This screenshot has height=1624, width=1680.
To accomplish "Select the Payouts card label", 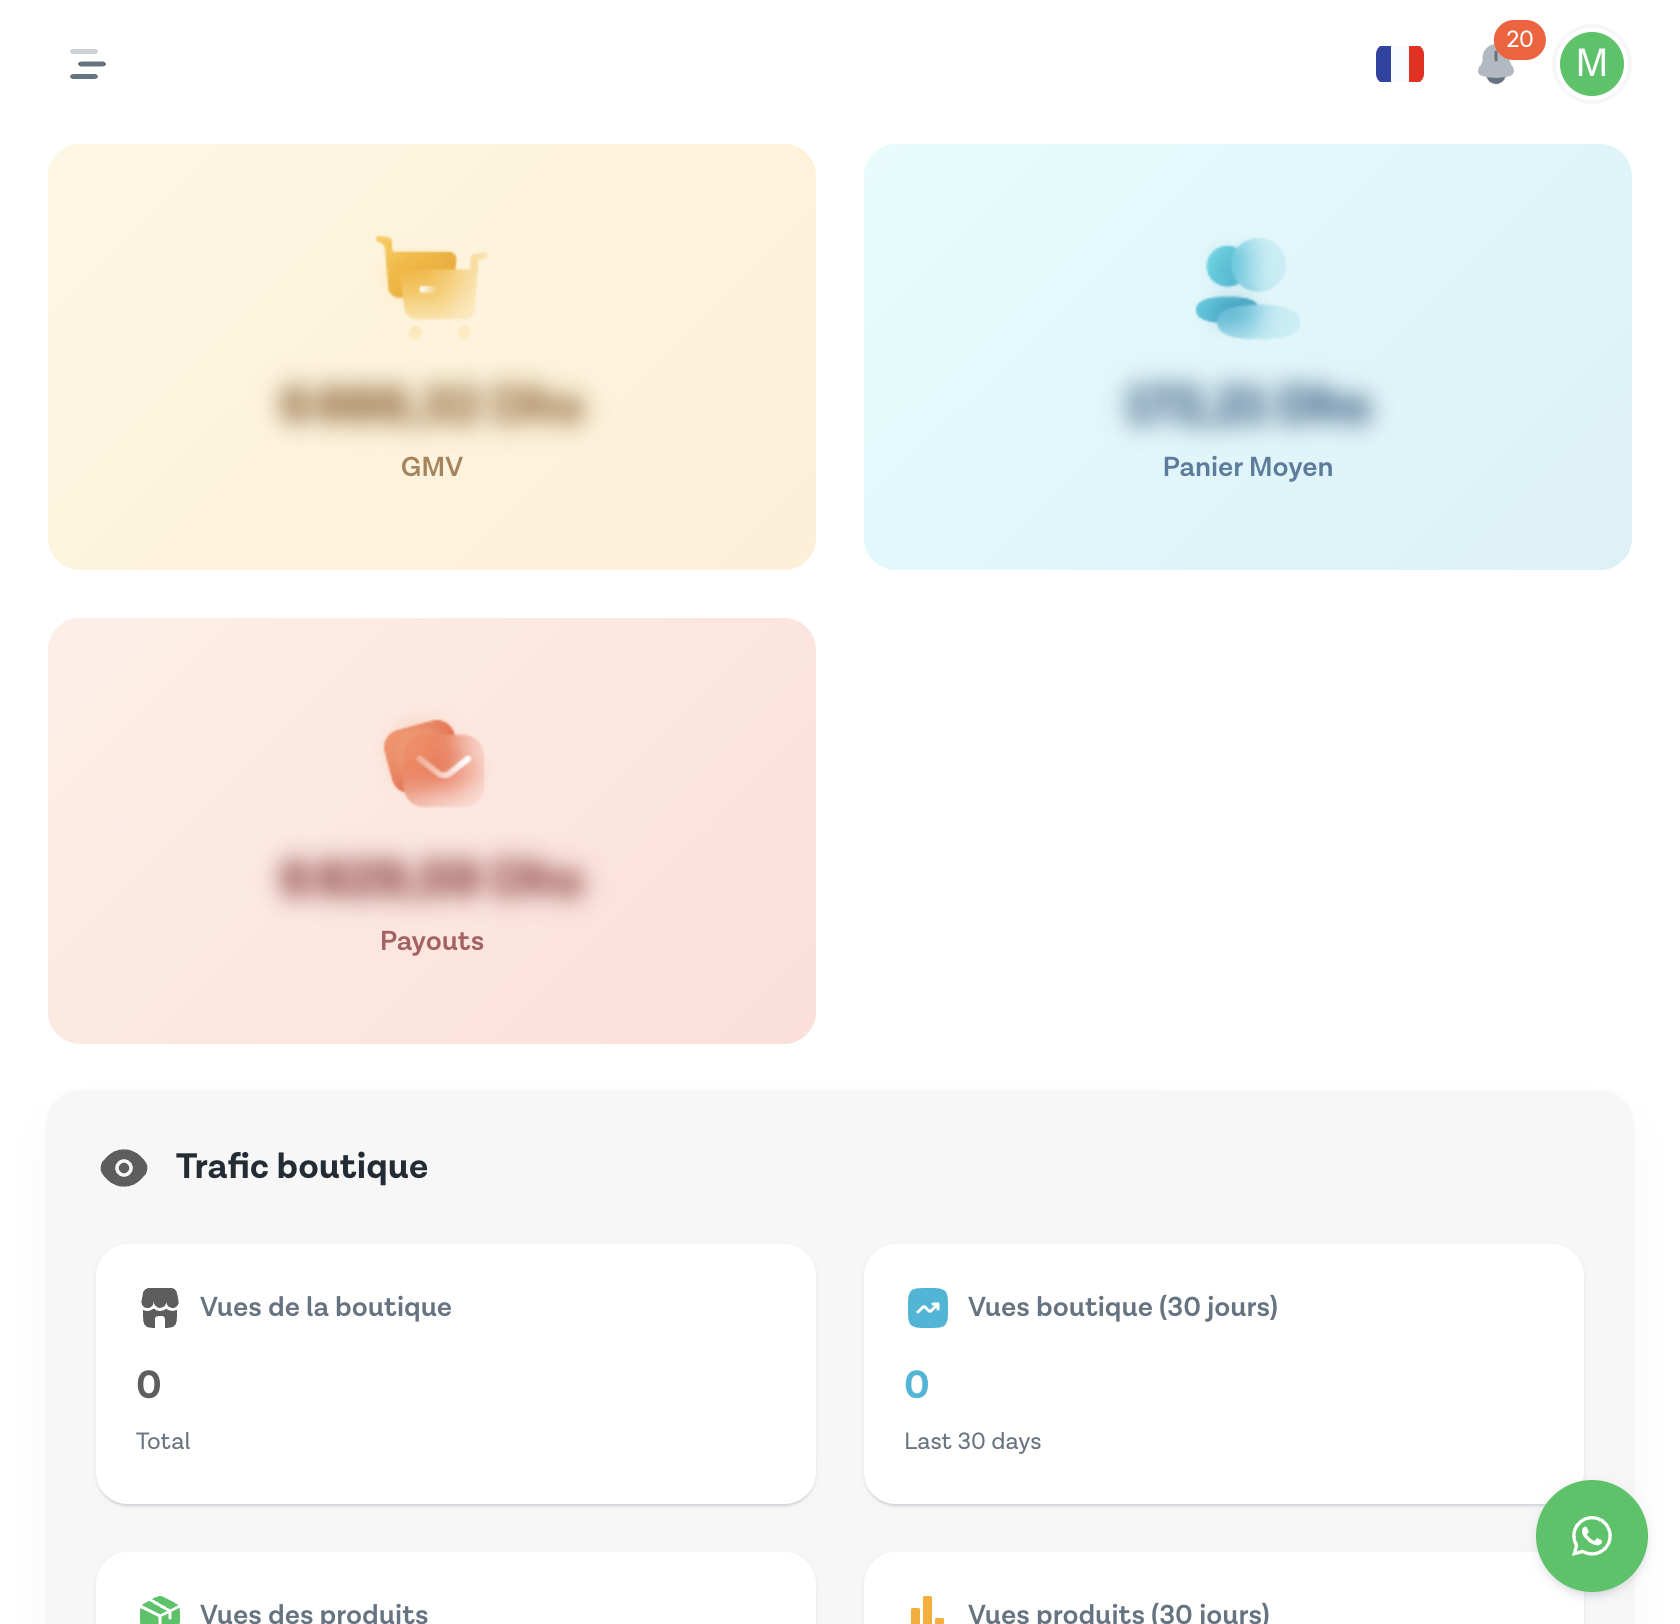I will tap(432, 941).
